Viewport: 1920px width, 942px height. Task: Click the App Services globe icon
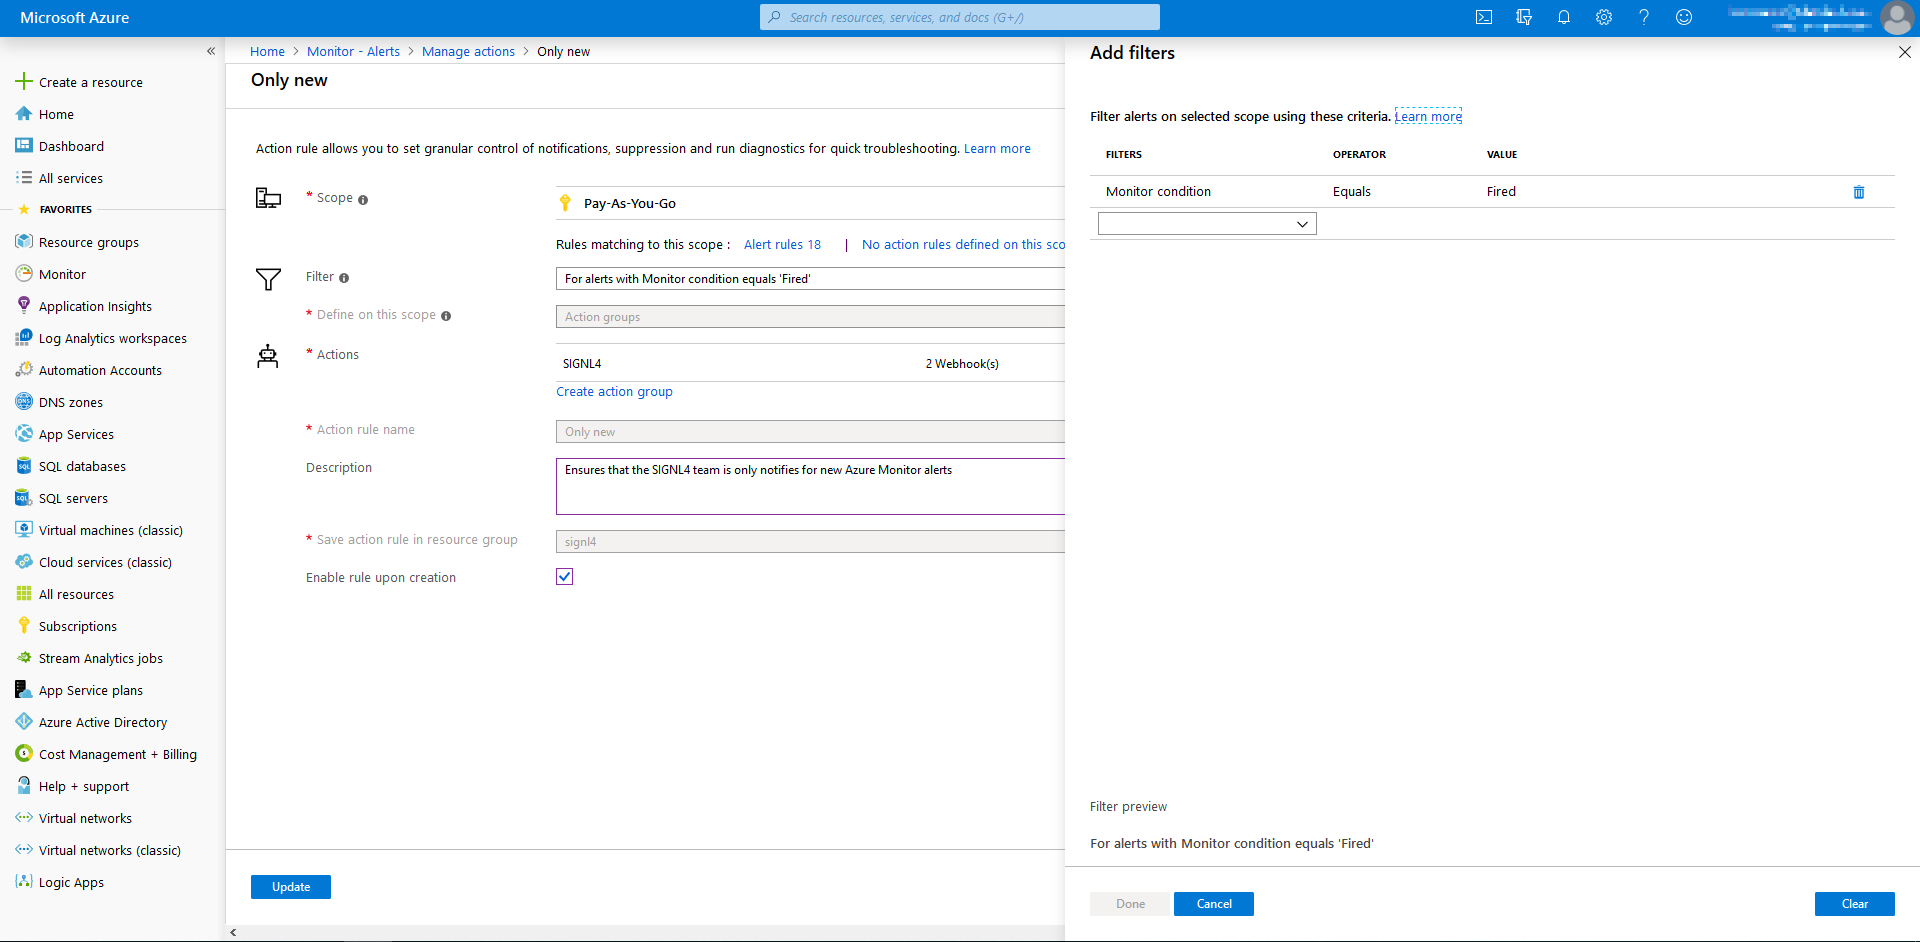point(24,434)
